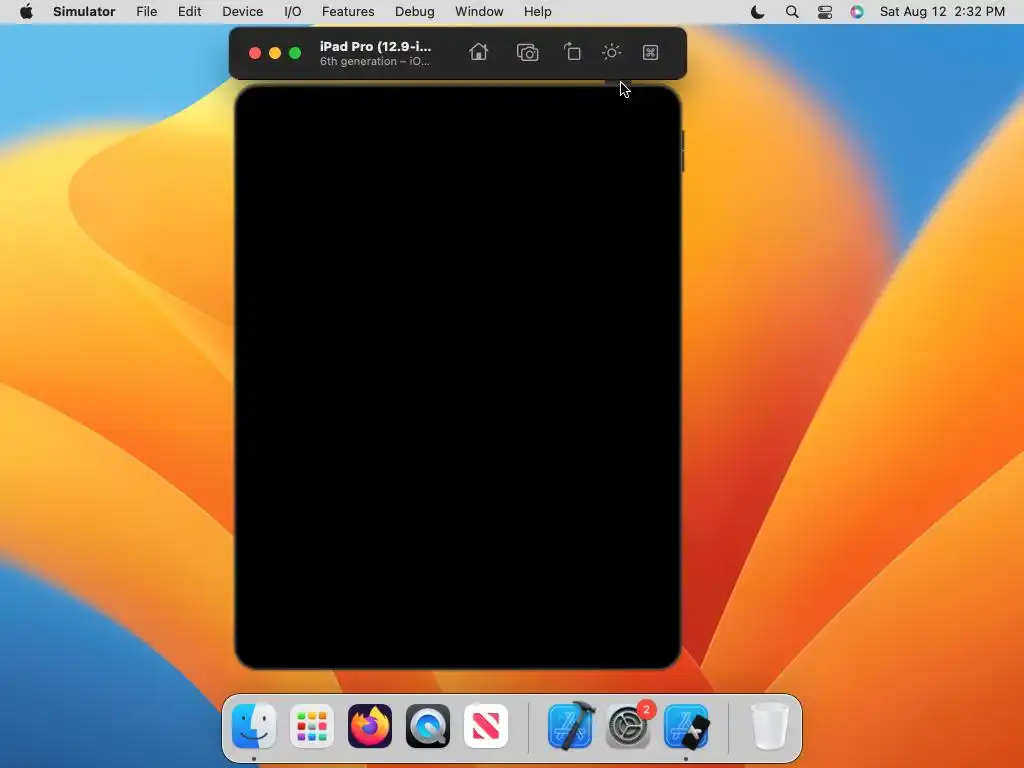Click the Simulator app icon in the Dock
The image size is (1024, 768).
(x=686, y=726)
